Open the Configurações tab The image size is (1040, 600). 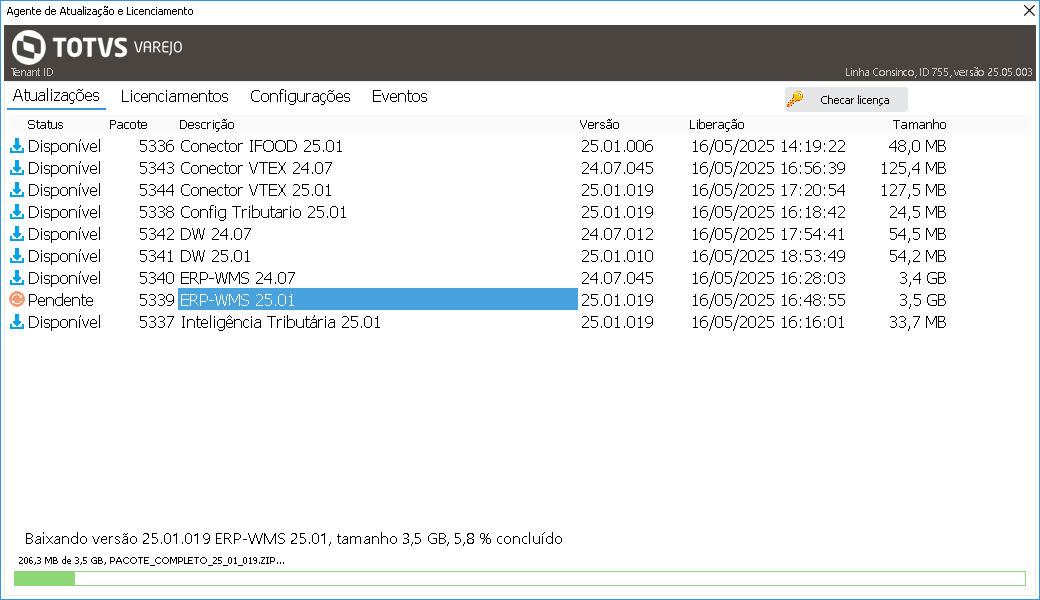pos(300,97)
